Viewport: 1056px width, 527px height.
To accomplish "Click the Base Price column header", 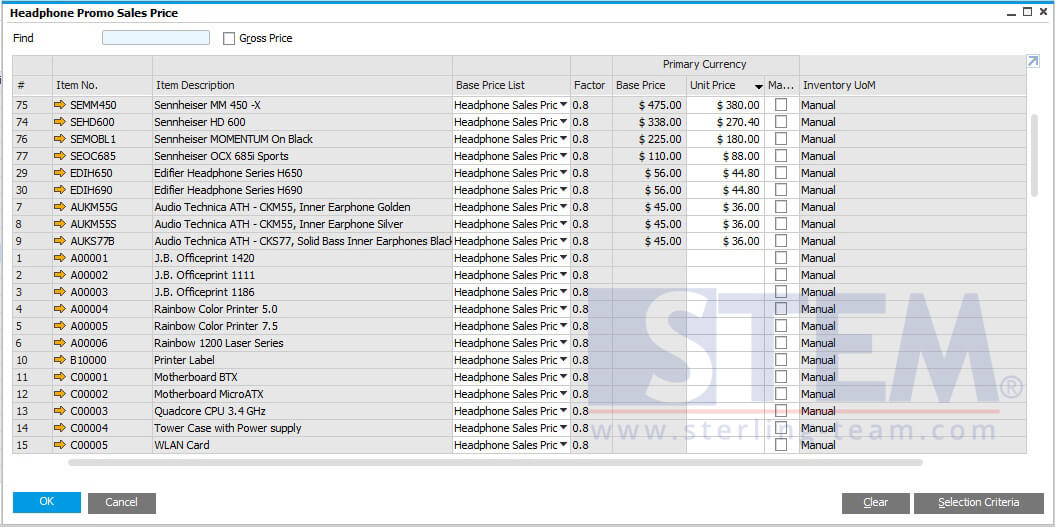I will (649, 85).
